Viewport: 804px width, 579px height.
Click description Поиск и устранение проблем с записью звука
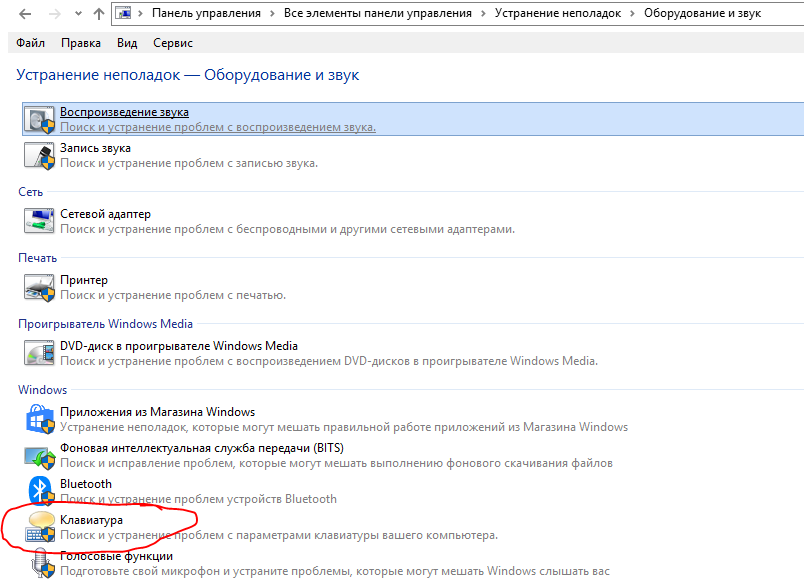[x=189, y=163]
